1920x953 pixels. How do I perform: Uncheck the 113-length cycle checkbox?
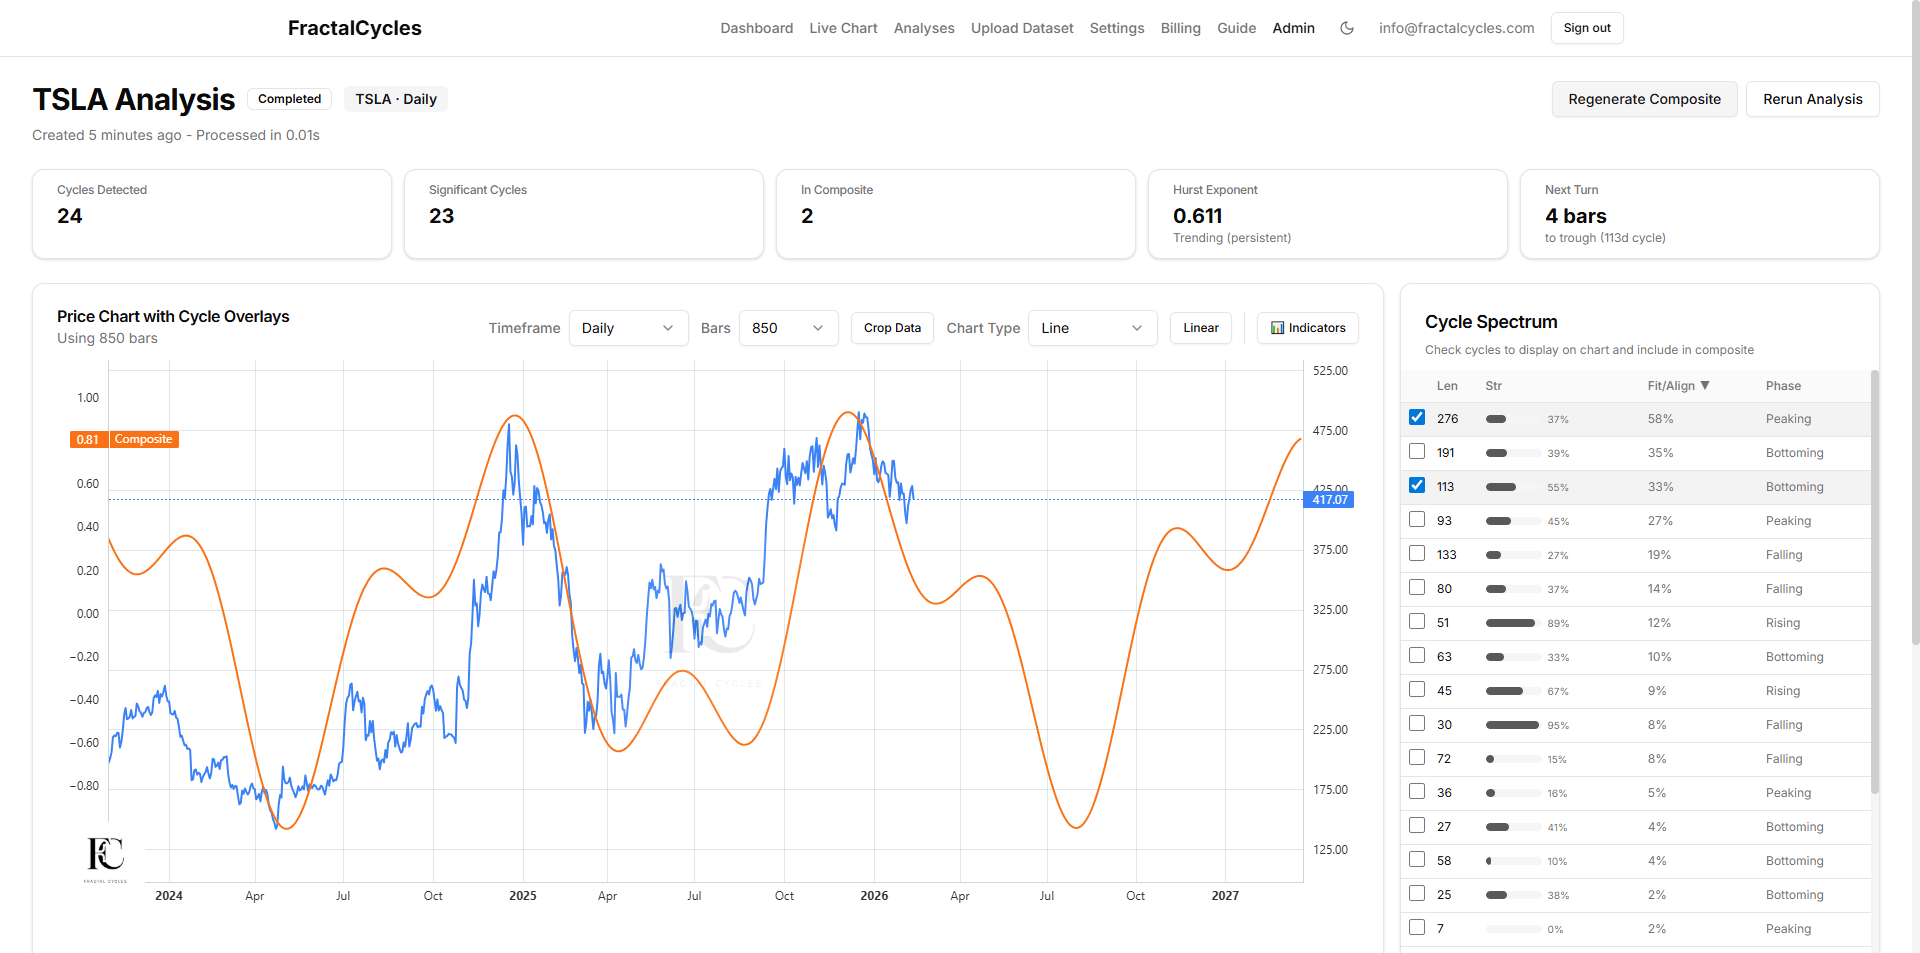pos(1417,486)
